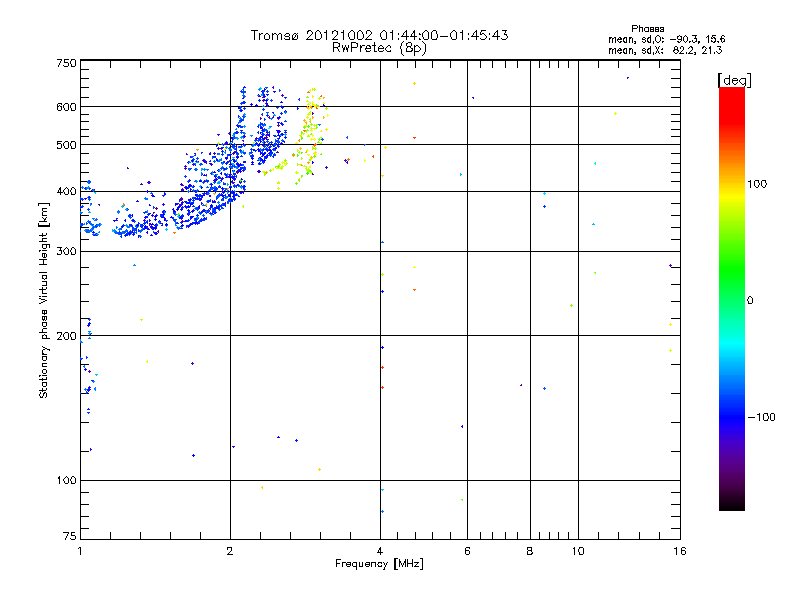Click the phase color scale bar
The height and width of the screenshot is (600, 800).
pyautogui.click(x=732, y=298)
